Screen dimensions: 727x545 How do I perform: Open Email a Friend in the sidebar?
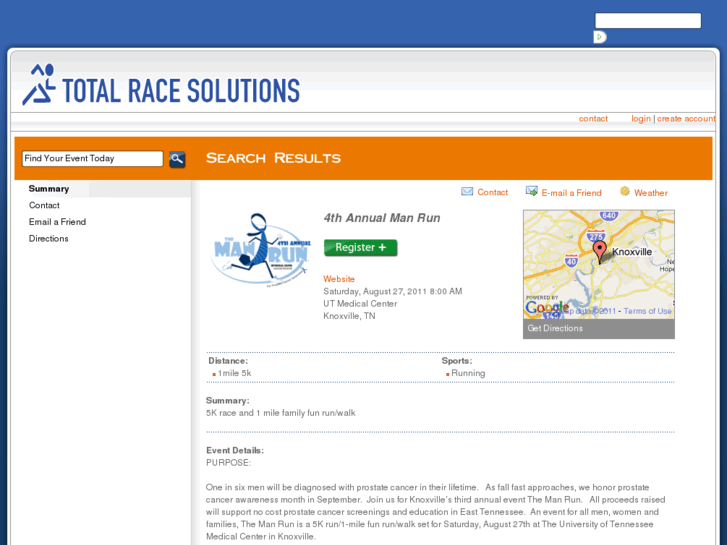pos(57,222)
